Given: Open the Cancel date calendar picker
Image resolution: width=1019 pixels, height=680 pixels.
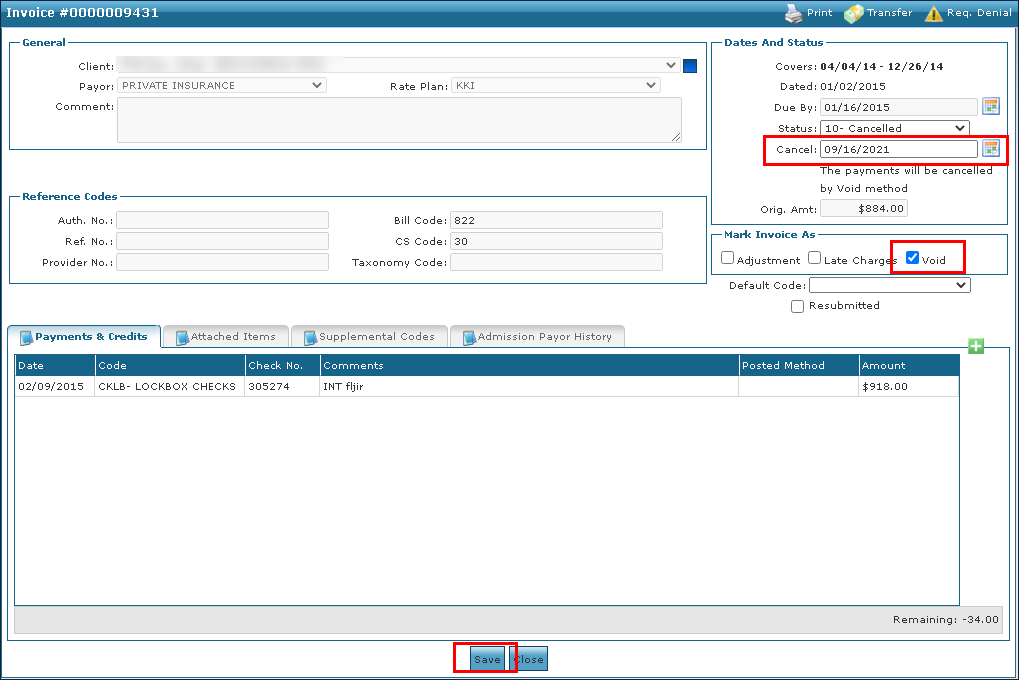Looking at the screenshot, I should 991,149.
